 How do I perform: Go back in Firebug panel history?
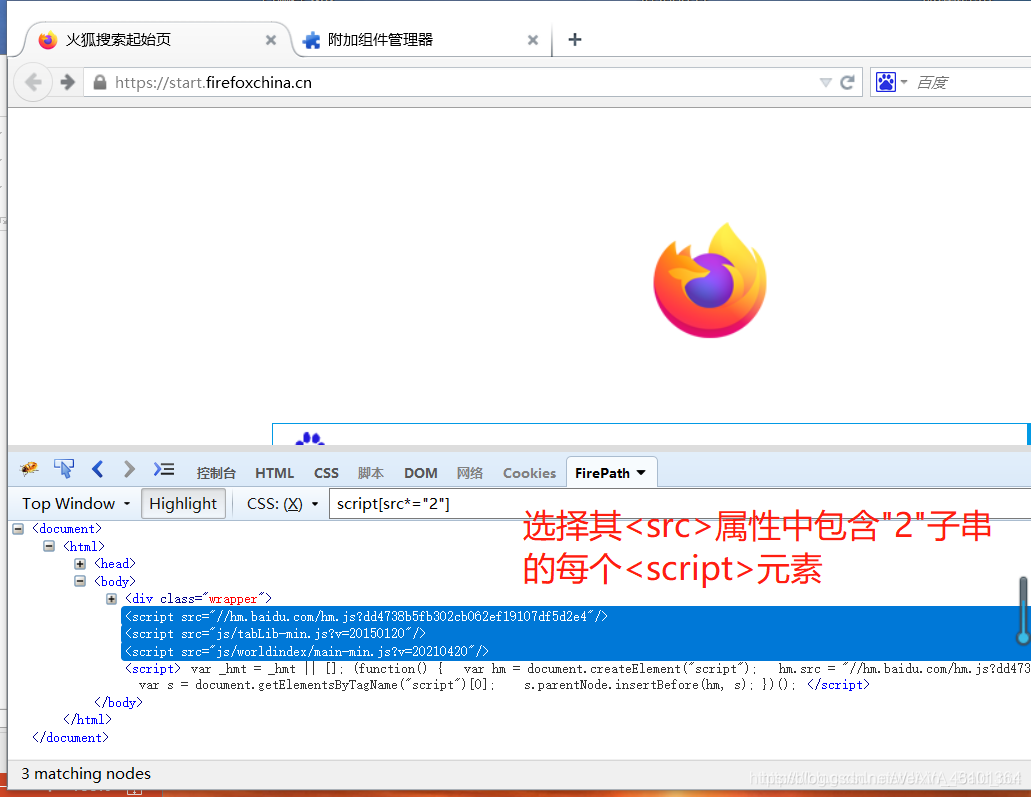pyautogui.click(x=97, y=469)
